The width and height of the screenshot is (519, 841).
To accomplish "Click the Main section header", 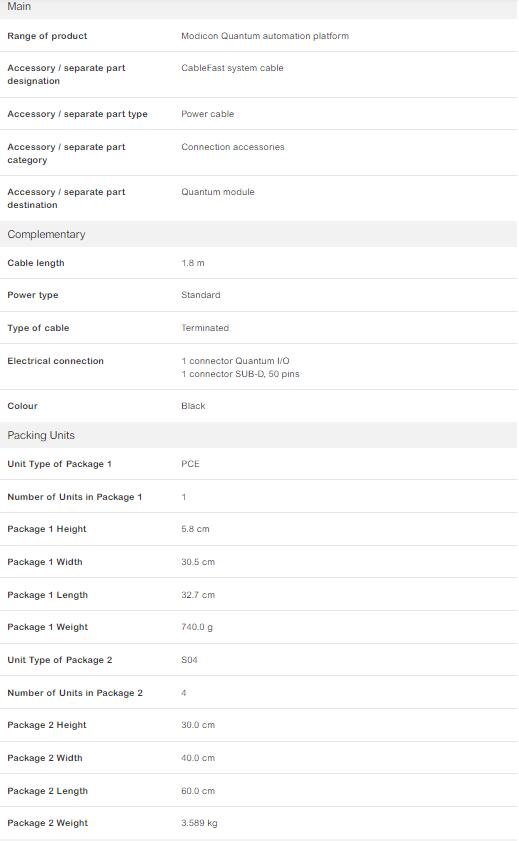I will pyautogui.click(x=259, y=8).
